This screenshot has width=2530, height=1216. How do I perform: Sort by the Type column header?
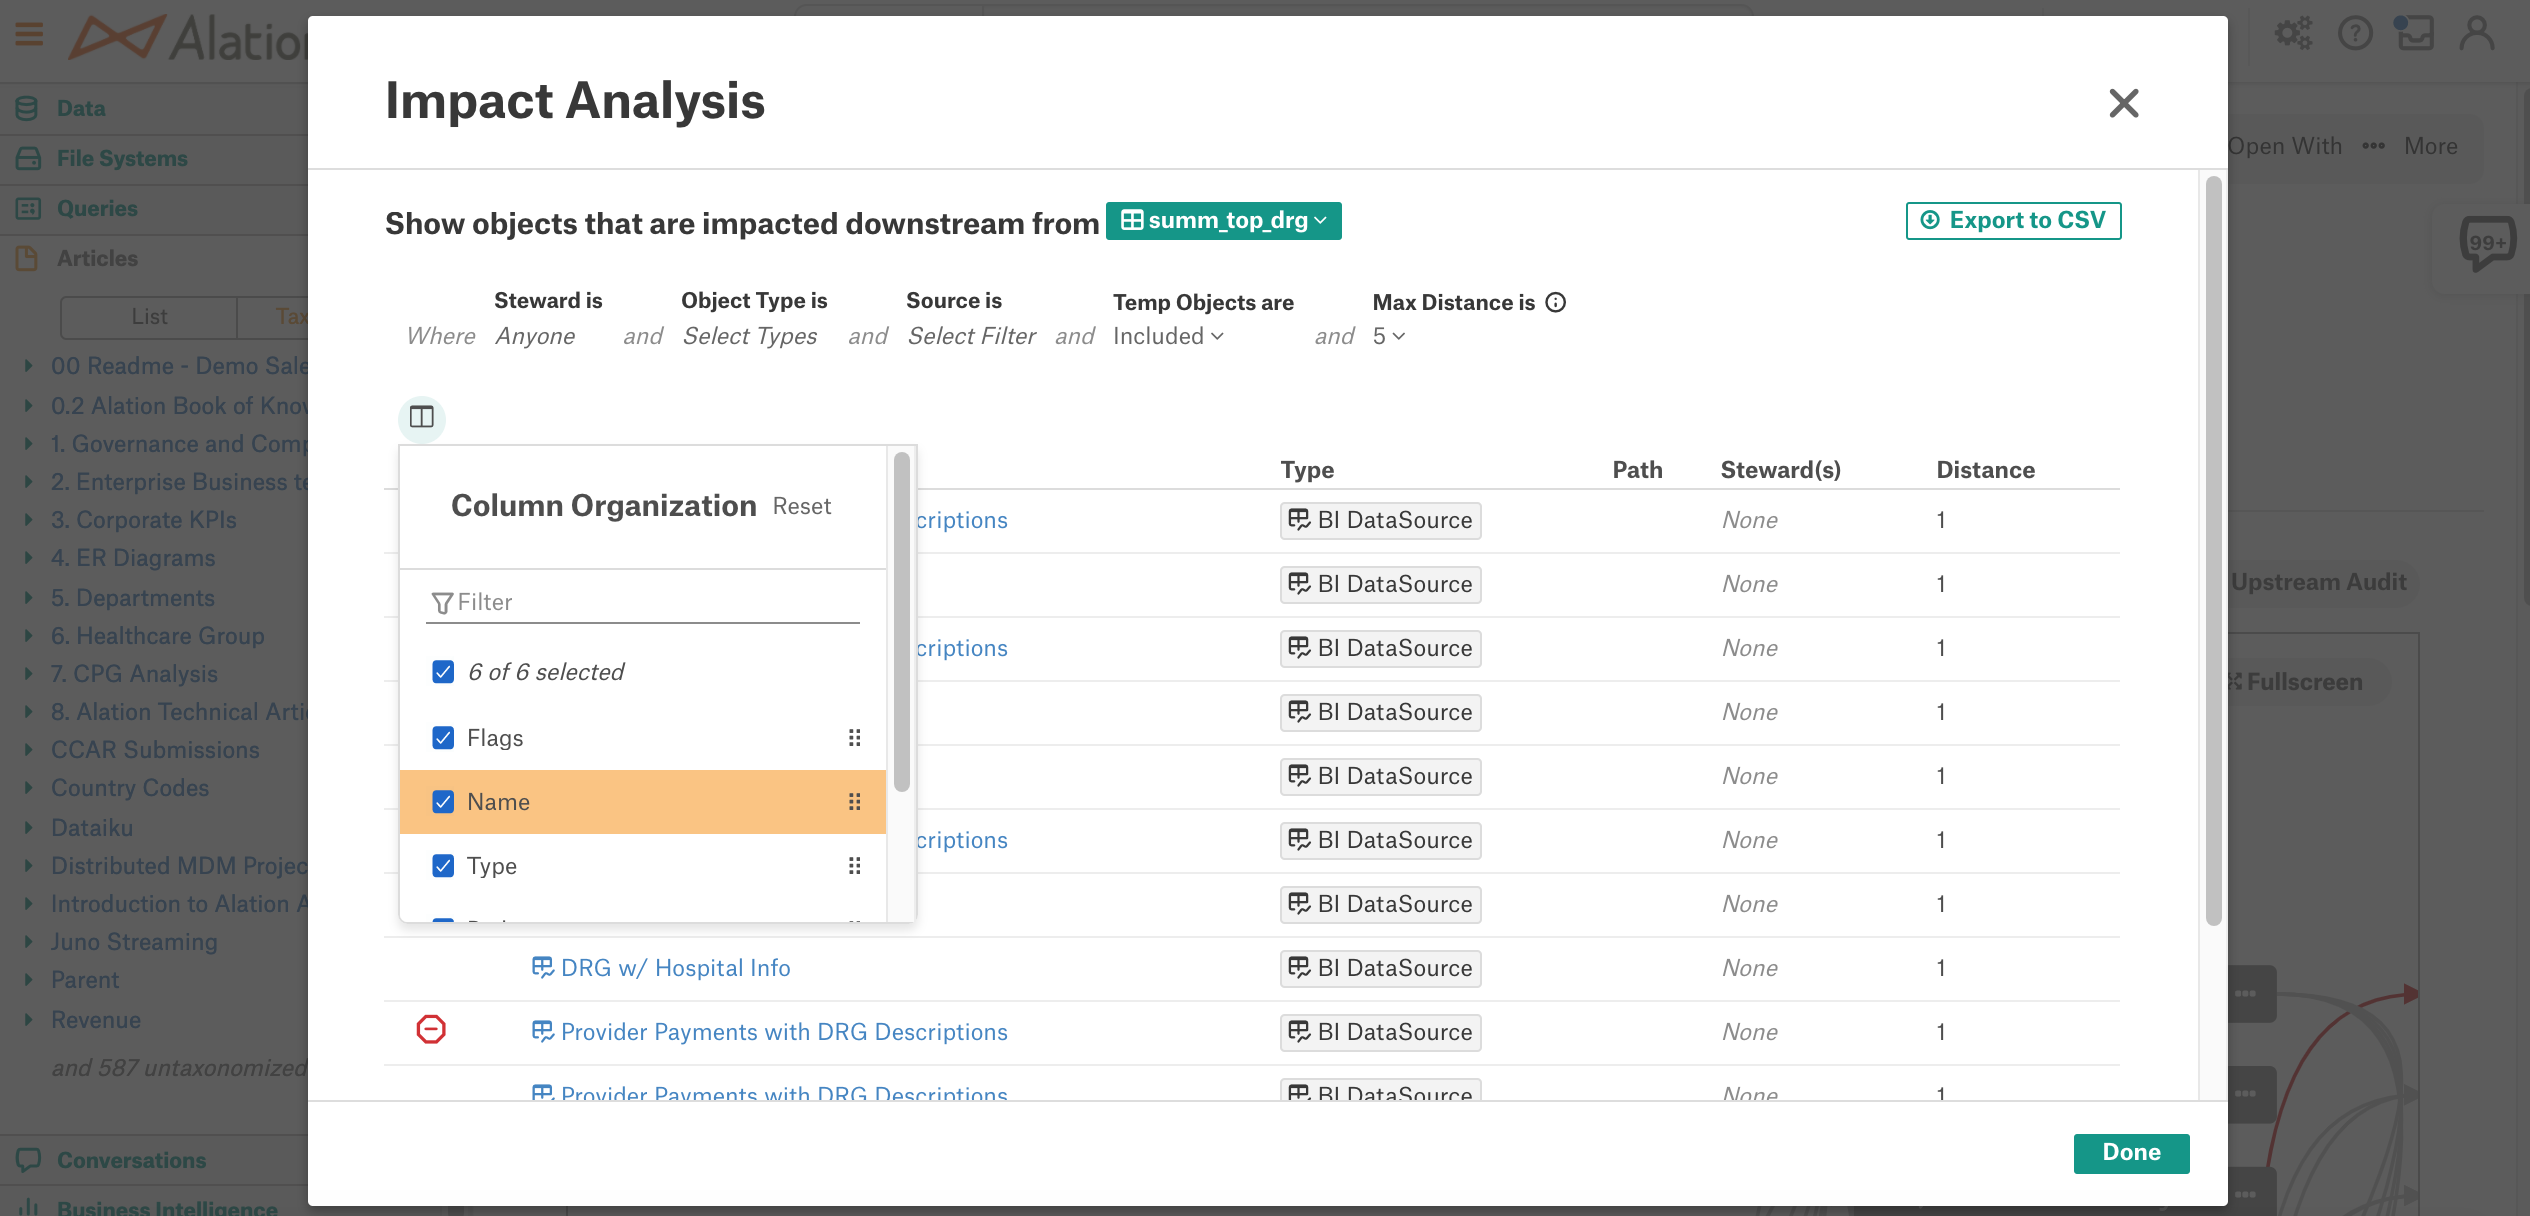click(x=1307, y=470)
